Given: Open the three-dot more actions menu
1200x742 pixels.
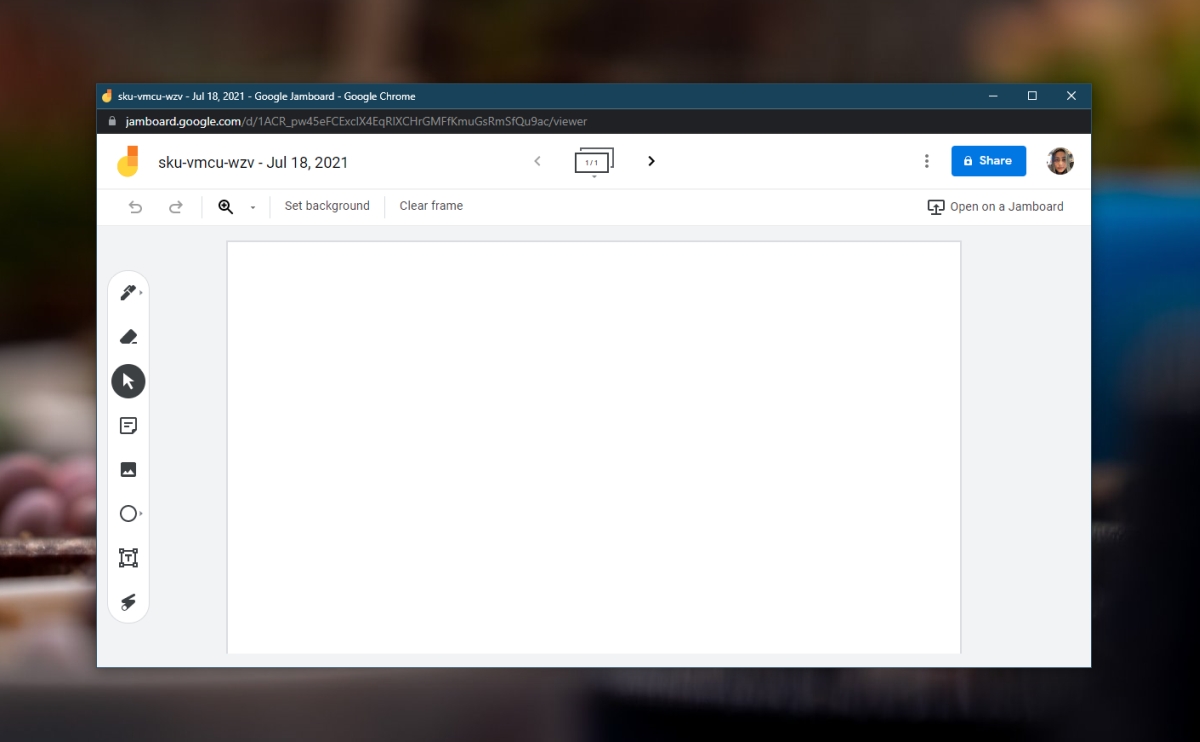Looking at the screenshot, I should tap(927, 161).
